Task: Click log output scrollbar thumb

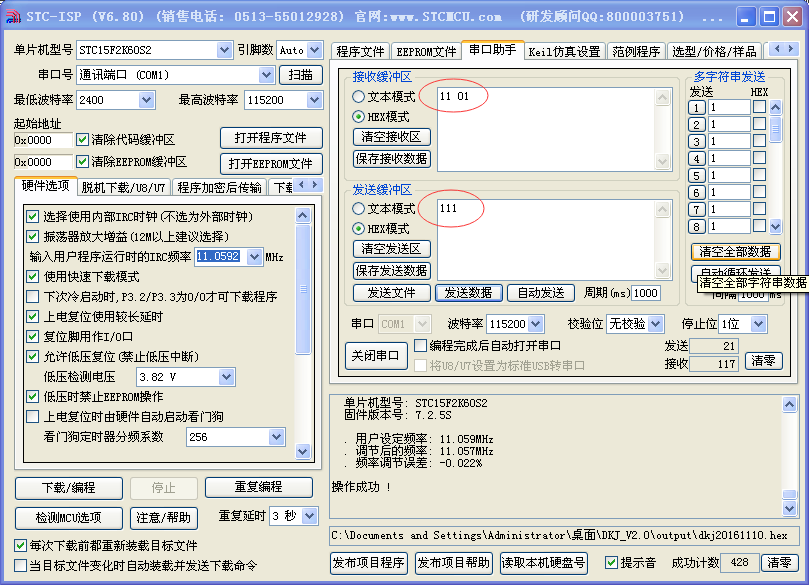Action: 789,494
